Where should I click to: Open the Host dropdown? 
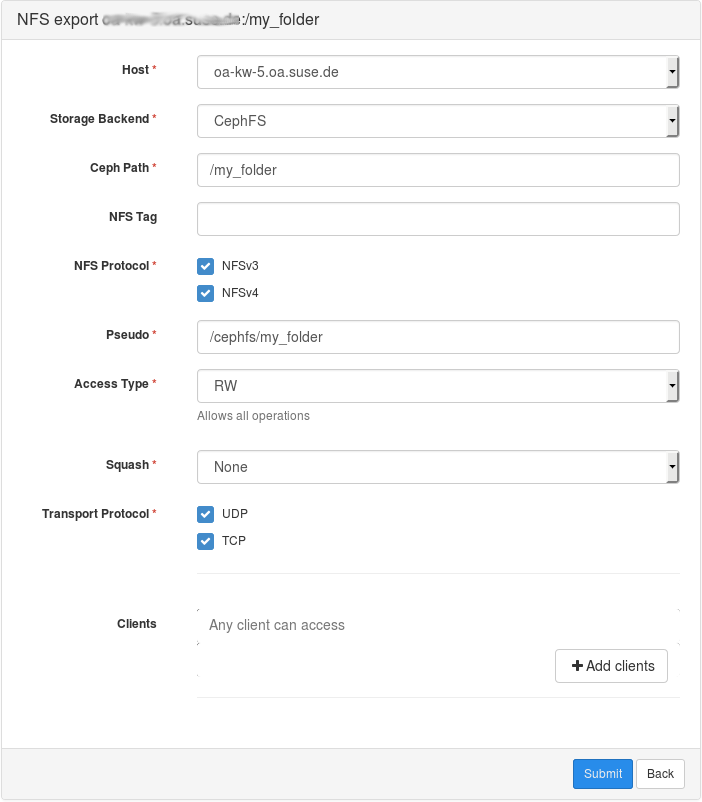point(438,72)
